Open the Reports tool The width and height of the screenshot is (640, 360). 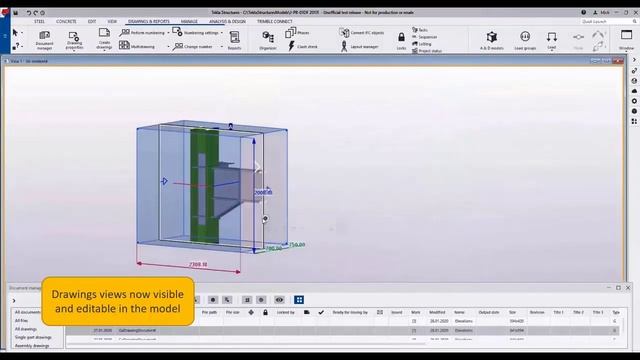234,40
